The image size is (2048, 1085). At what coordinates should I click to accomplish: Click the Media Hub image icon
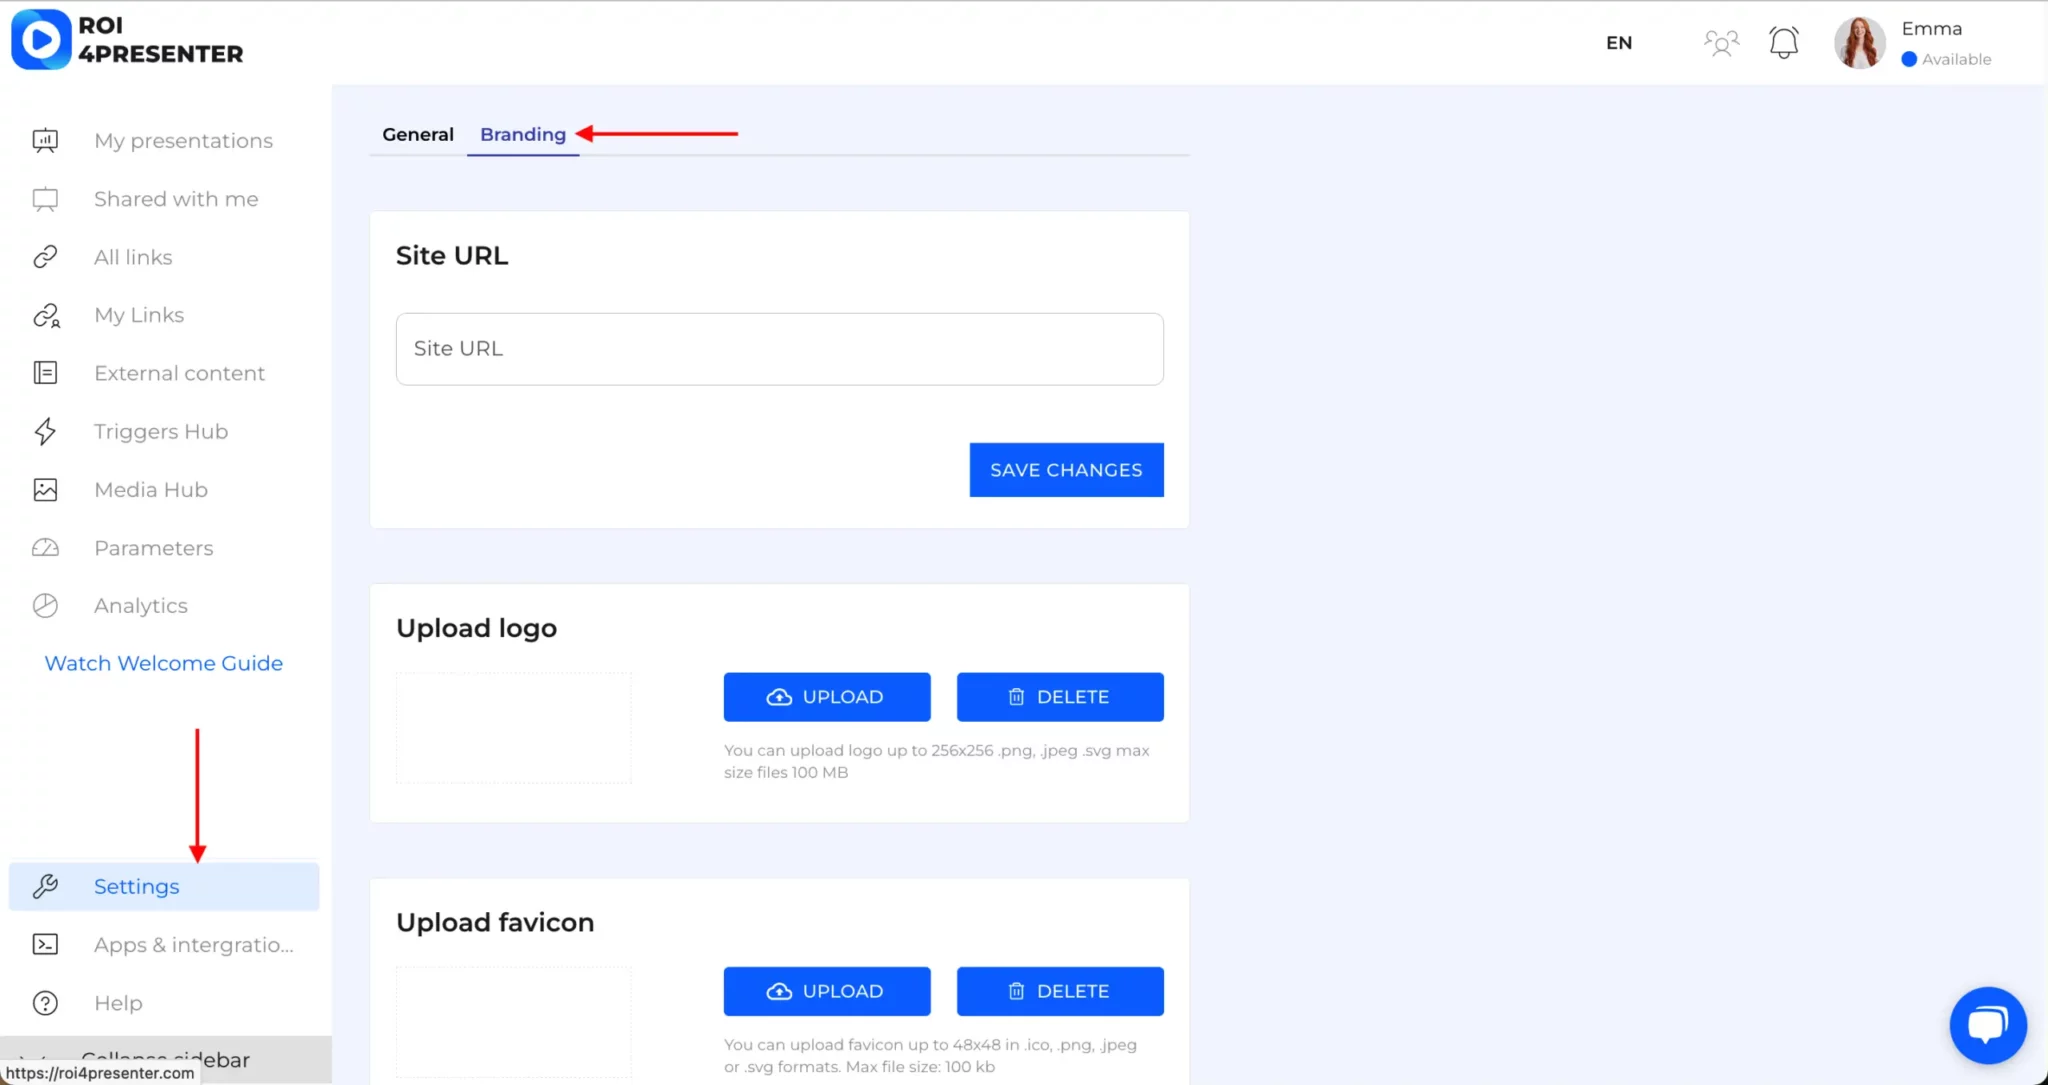pyautogui.click(x=45, y=490)
